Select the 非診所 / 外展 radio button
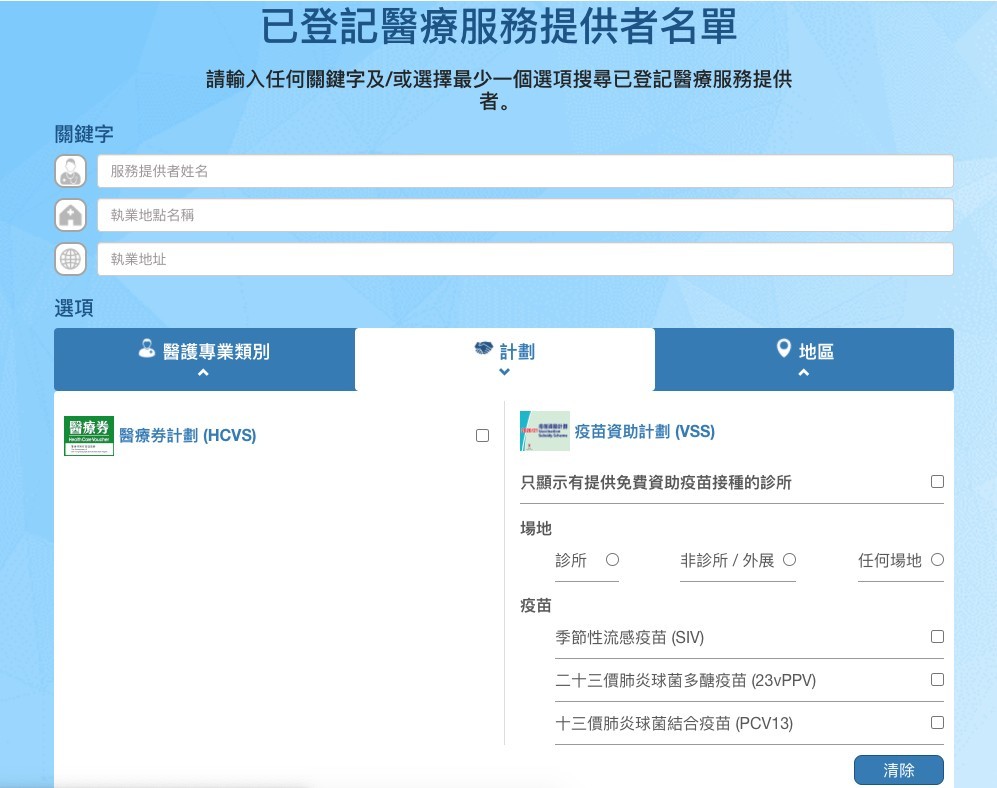997x788 pixels. tap(789, 560)
